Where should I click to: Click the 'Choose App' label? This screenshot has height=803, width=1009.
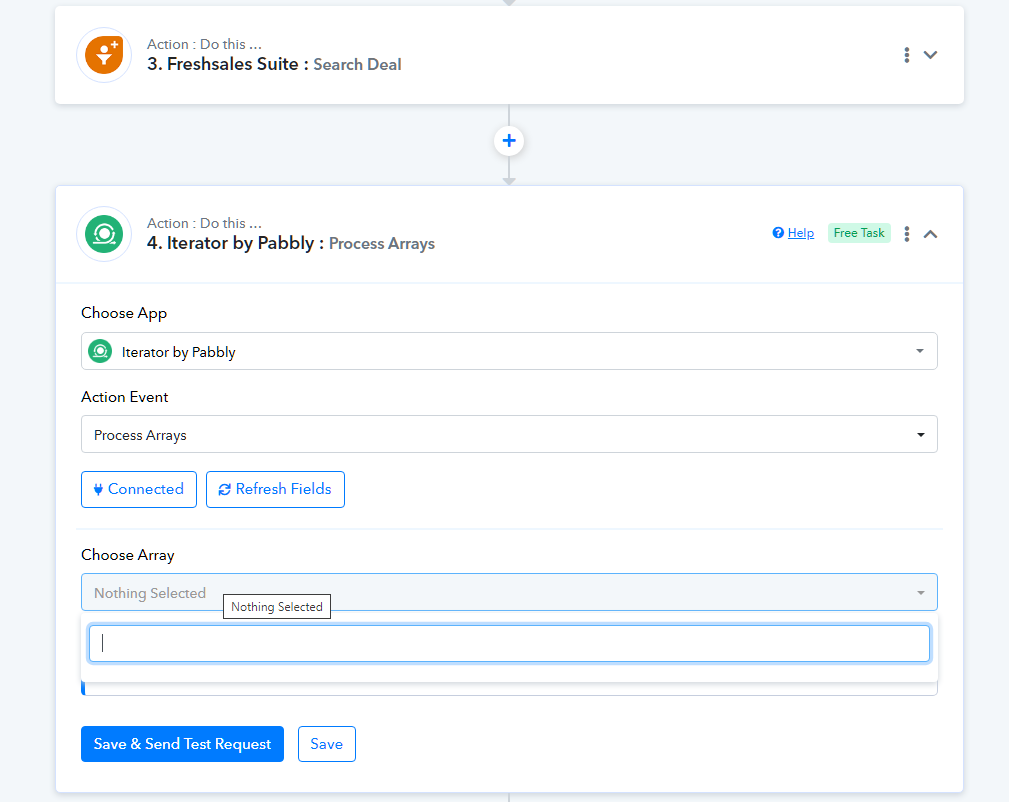pos(124,313)
